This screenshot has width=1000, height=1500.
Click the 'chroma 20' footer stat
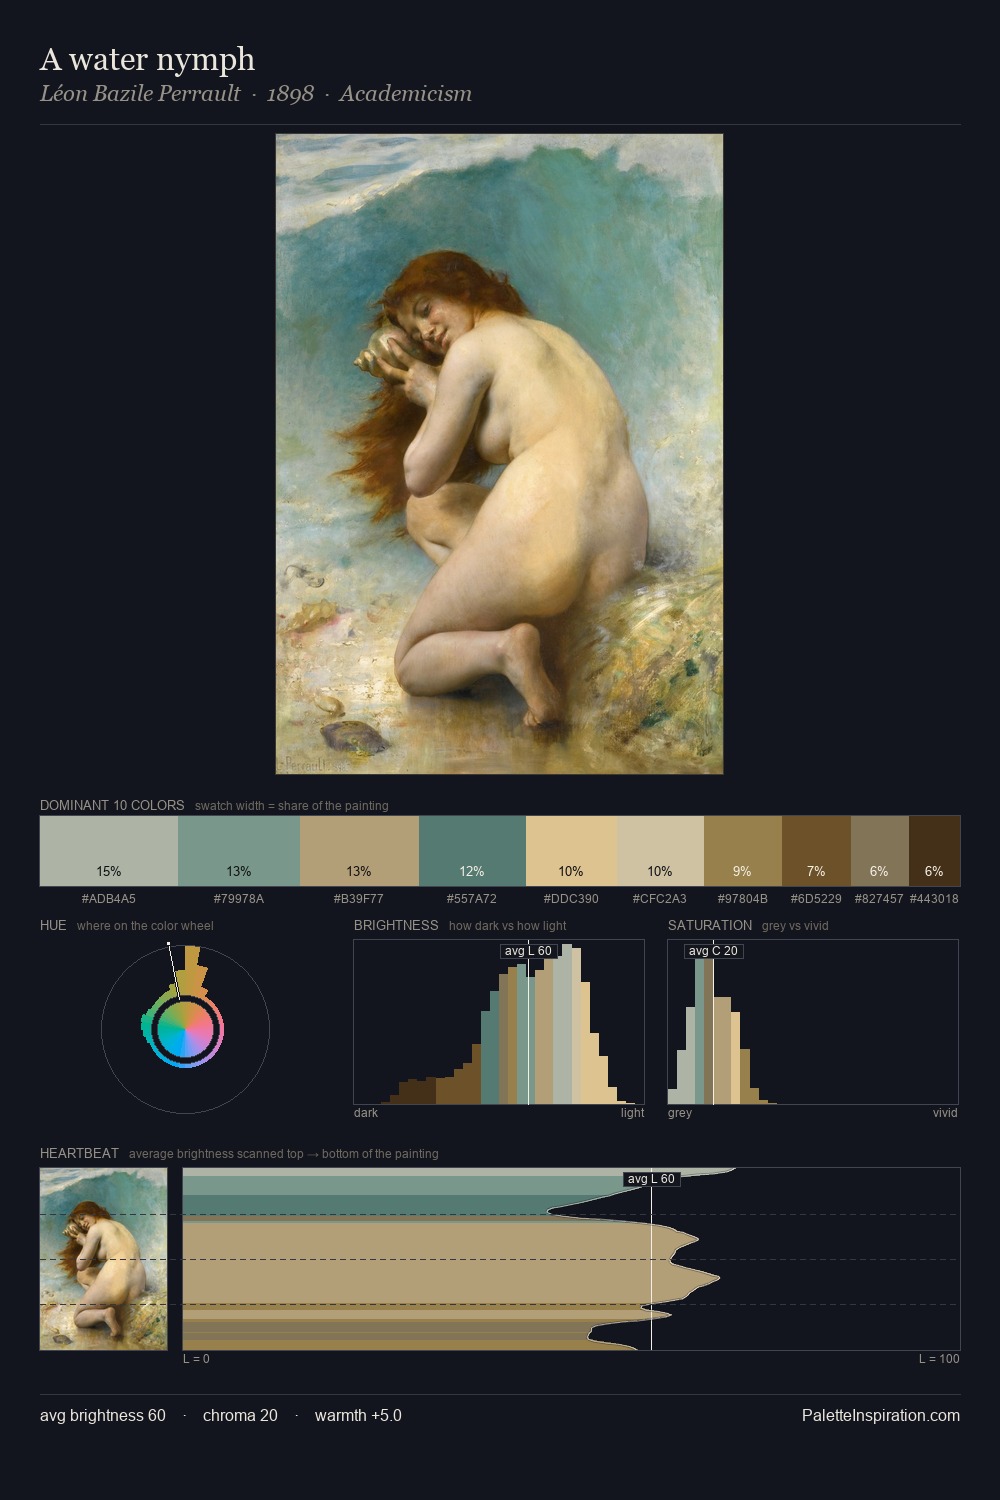click(x=240, y=1415)
